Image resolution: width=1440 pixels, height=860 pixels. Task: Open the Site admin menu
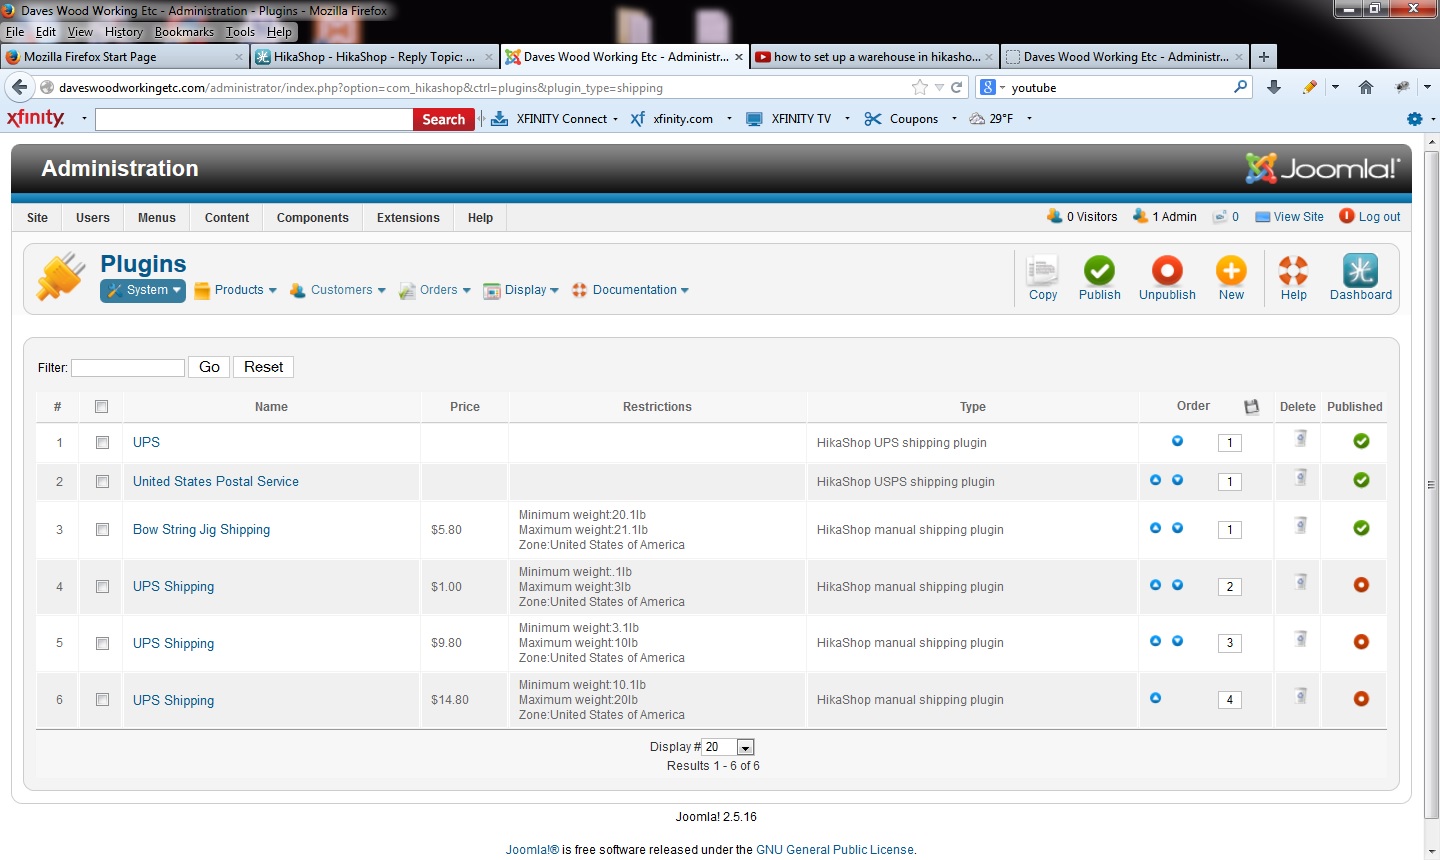pos(38,218)
